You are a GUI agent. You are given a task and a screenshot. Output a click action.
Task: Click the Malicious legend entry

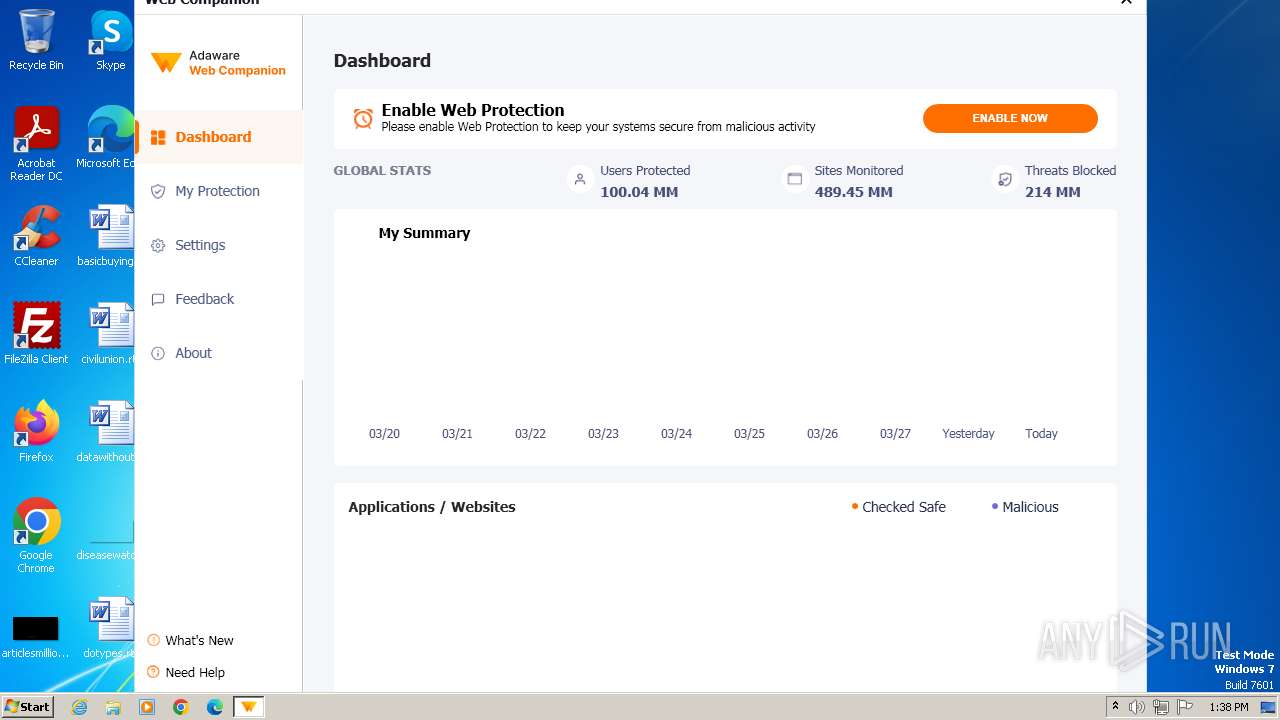(x=1025, y=507)
